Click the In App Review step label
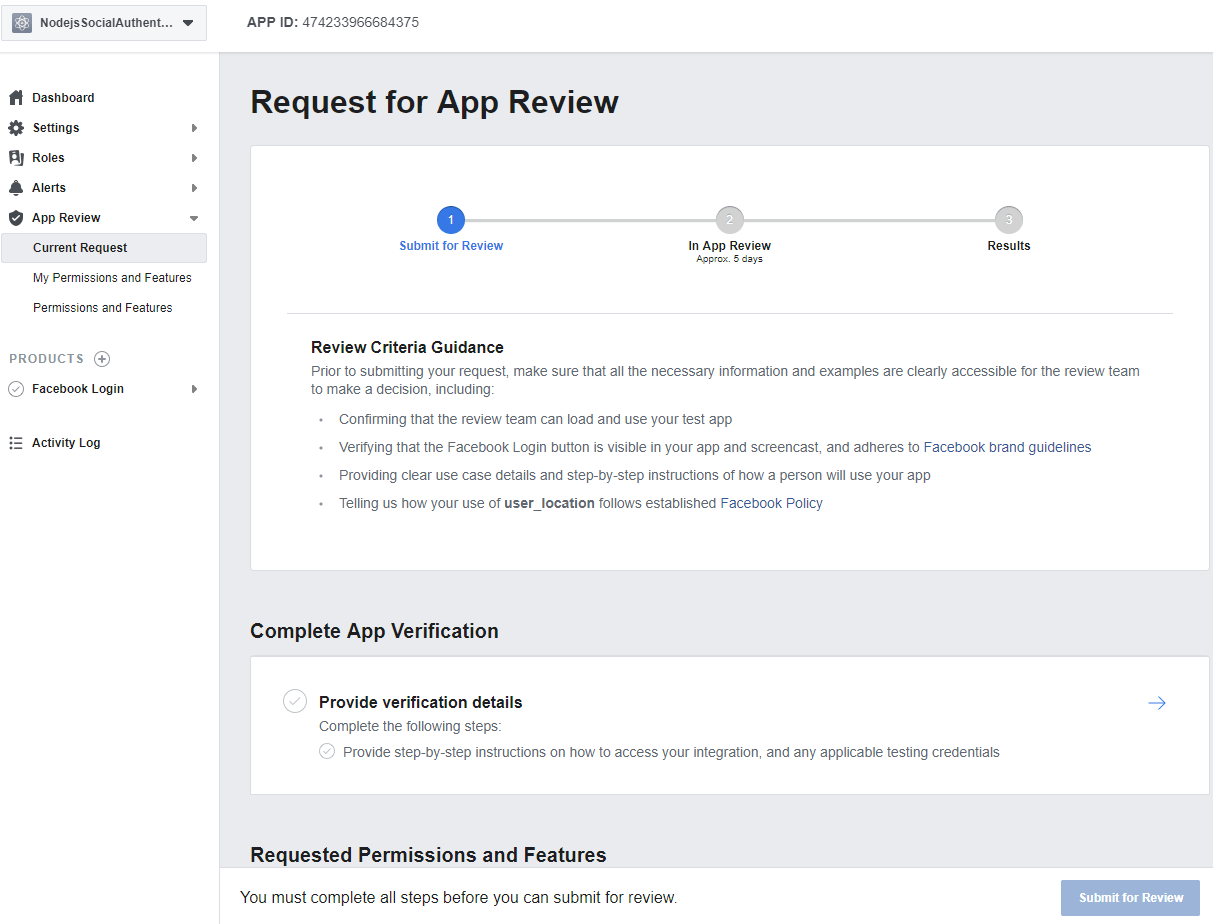The image size is (1213, 924). [x=730, y=246]
